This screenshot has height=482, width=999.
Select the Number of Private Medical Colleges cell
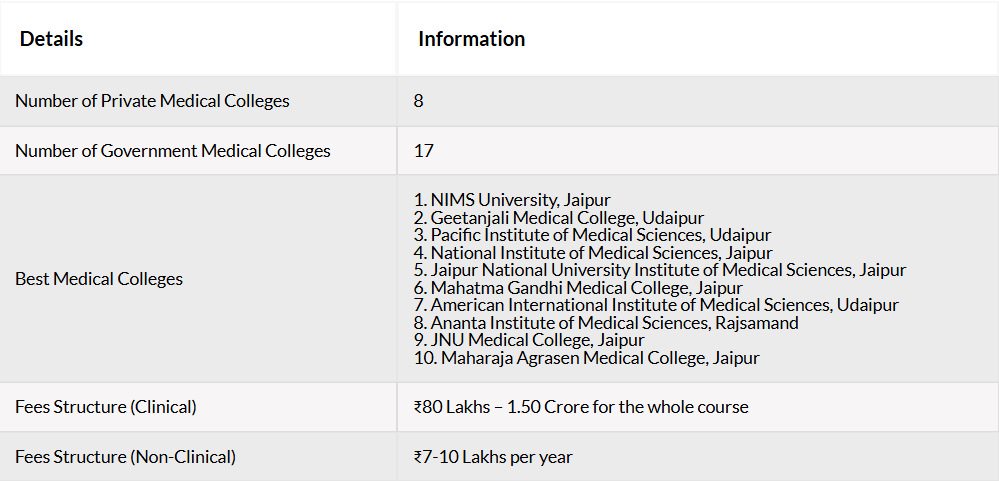coord(198,101)
